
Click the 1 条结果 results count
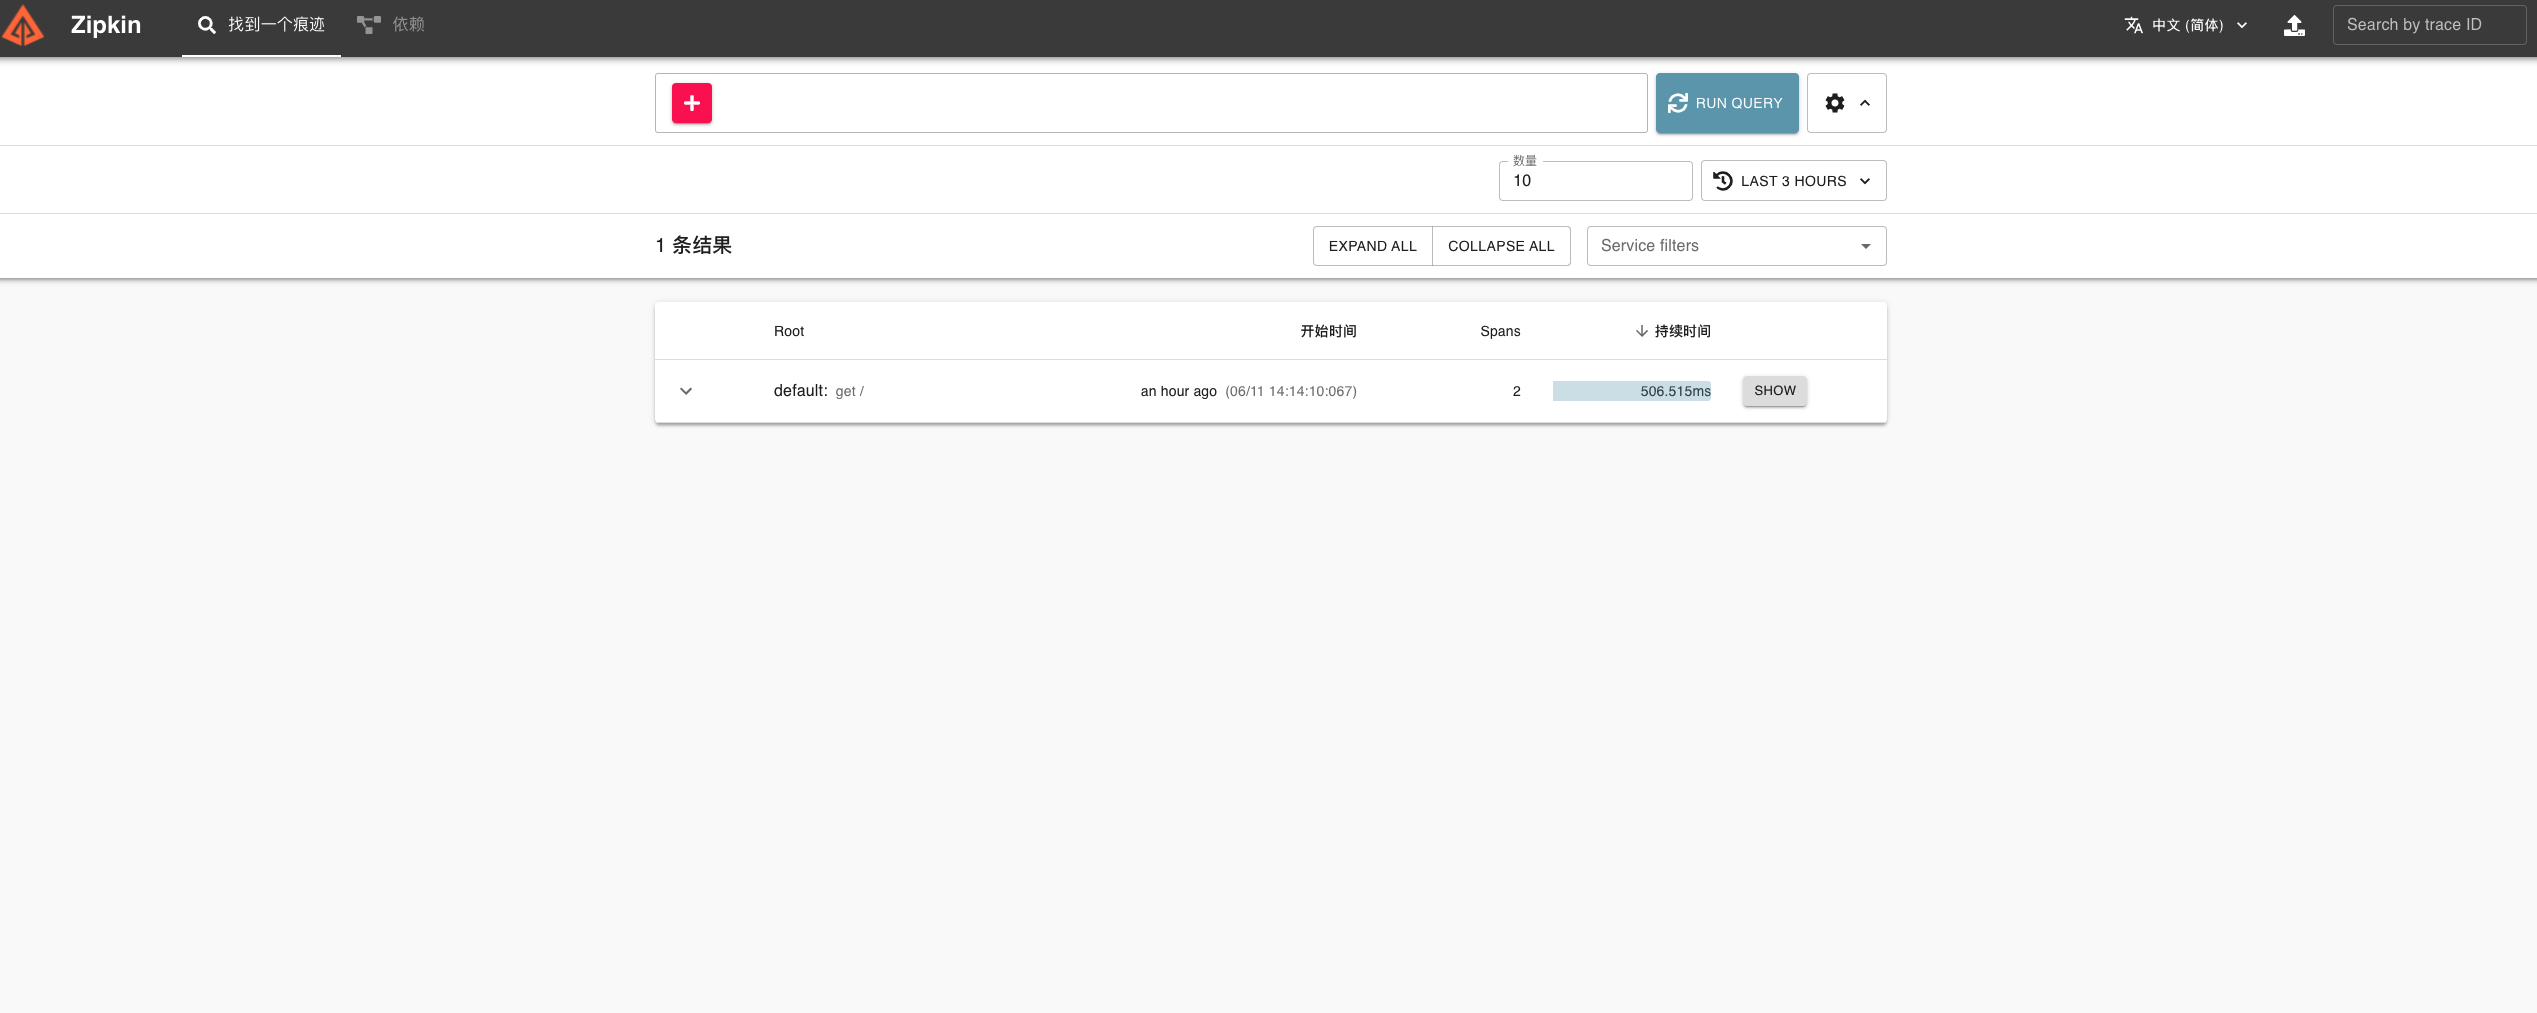click(694, 246)
